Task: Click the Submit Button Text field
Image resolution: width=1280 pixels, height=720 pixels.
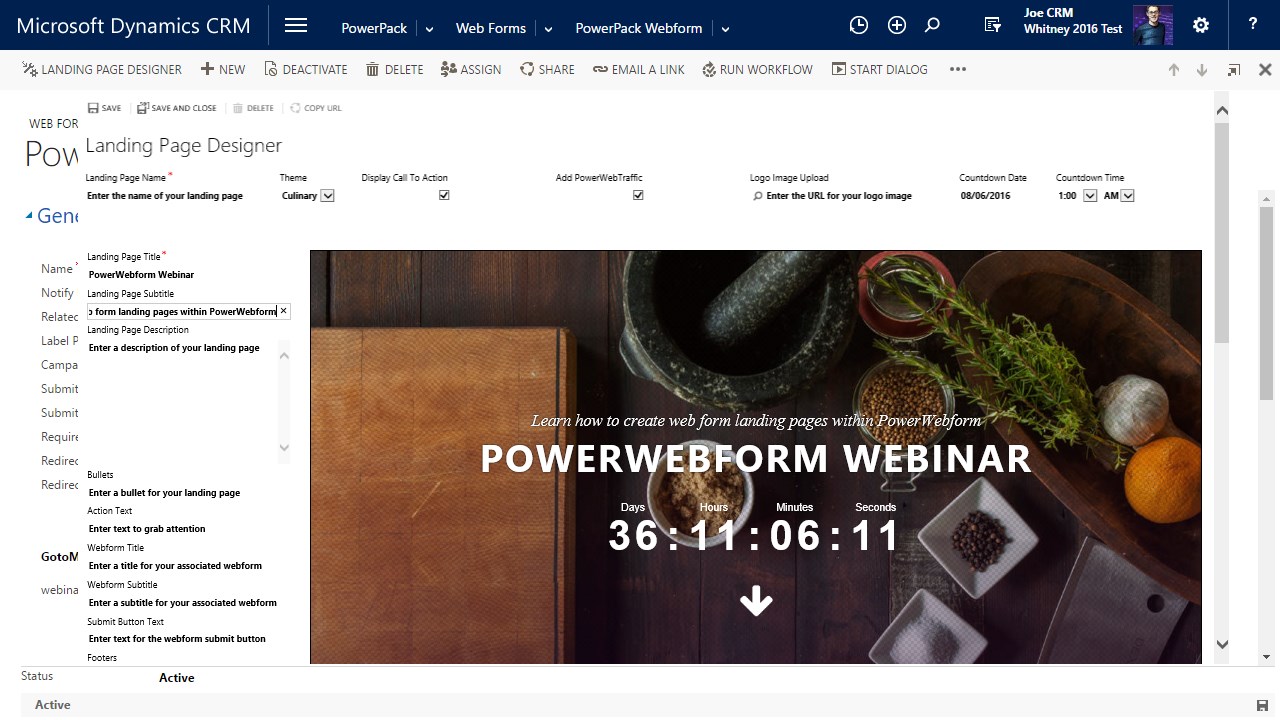Action: 188,639
